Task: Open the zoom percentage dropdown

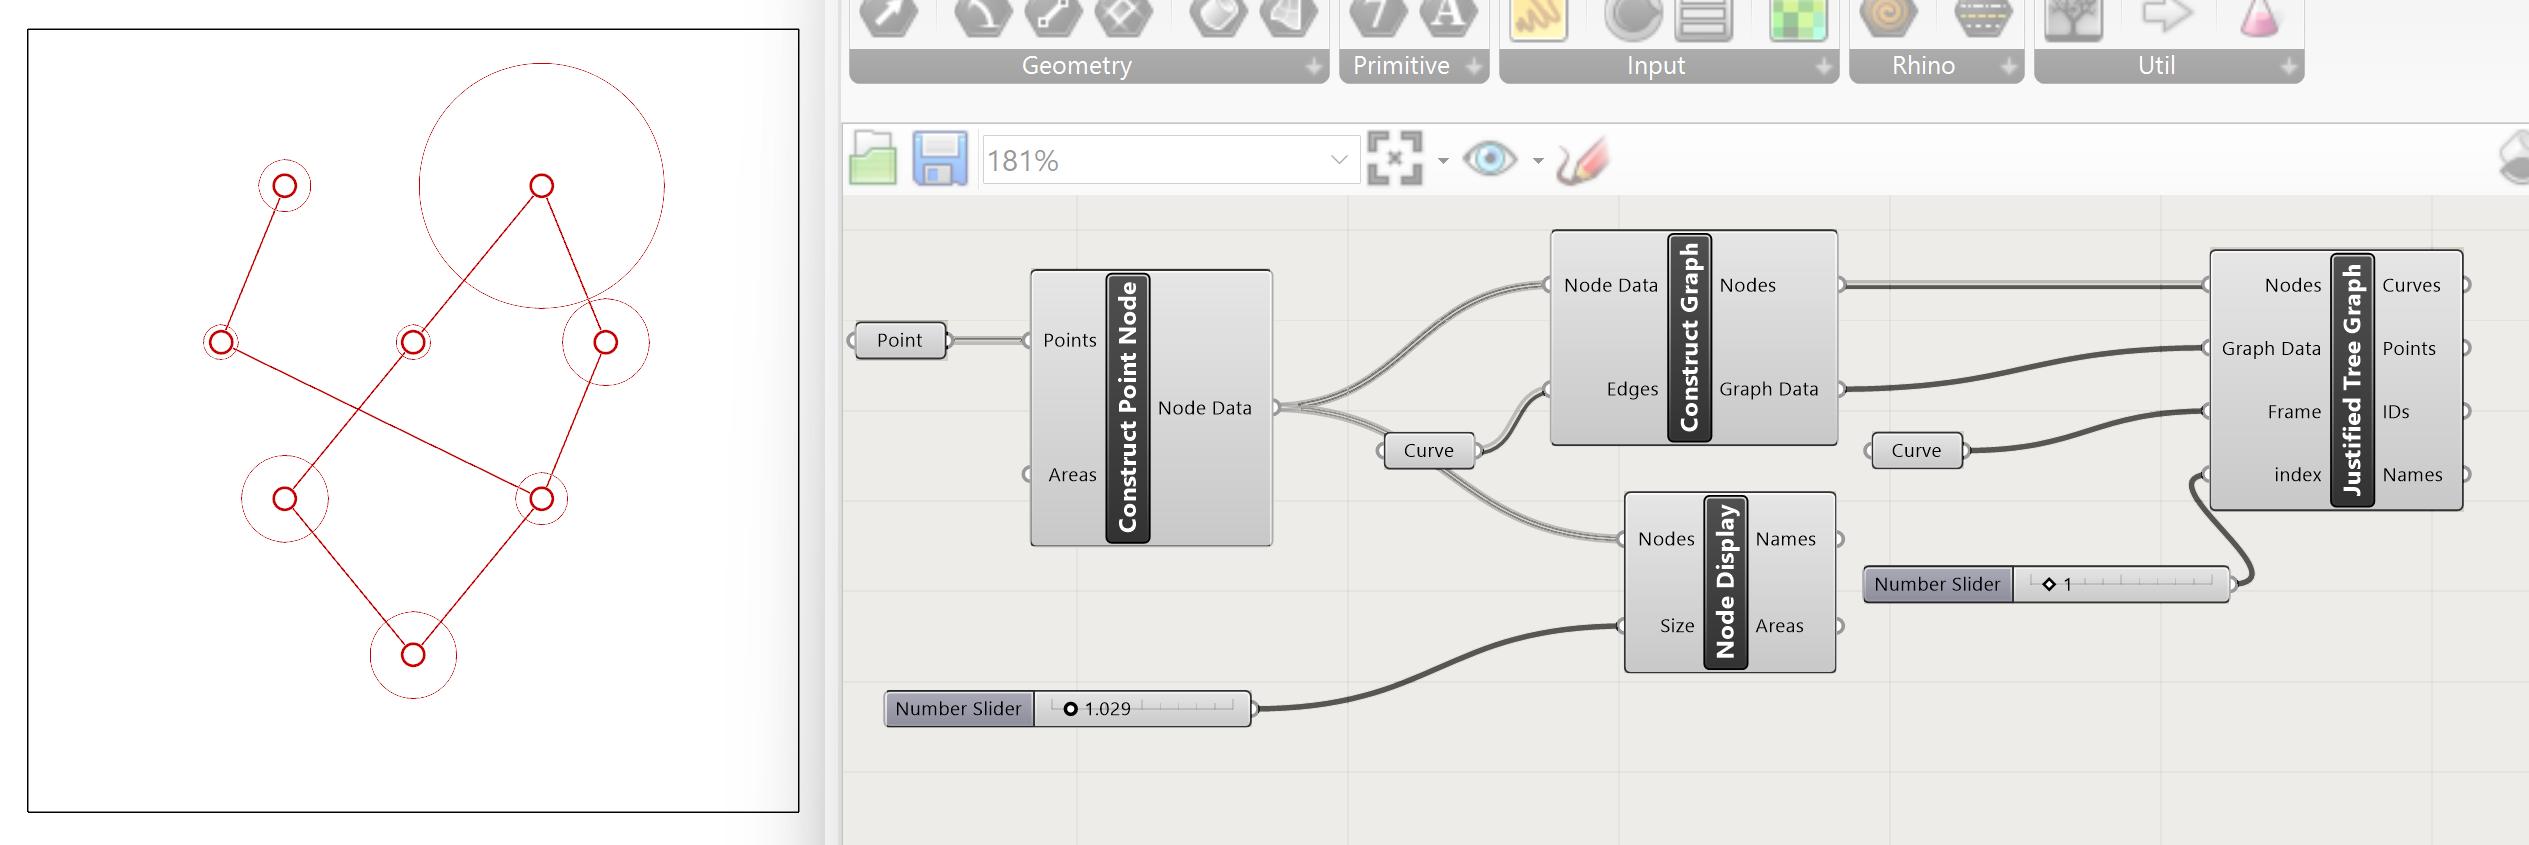Action: (x=1339, y=160)
